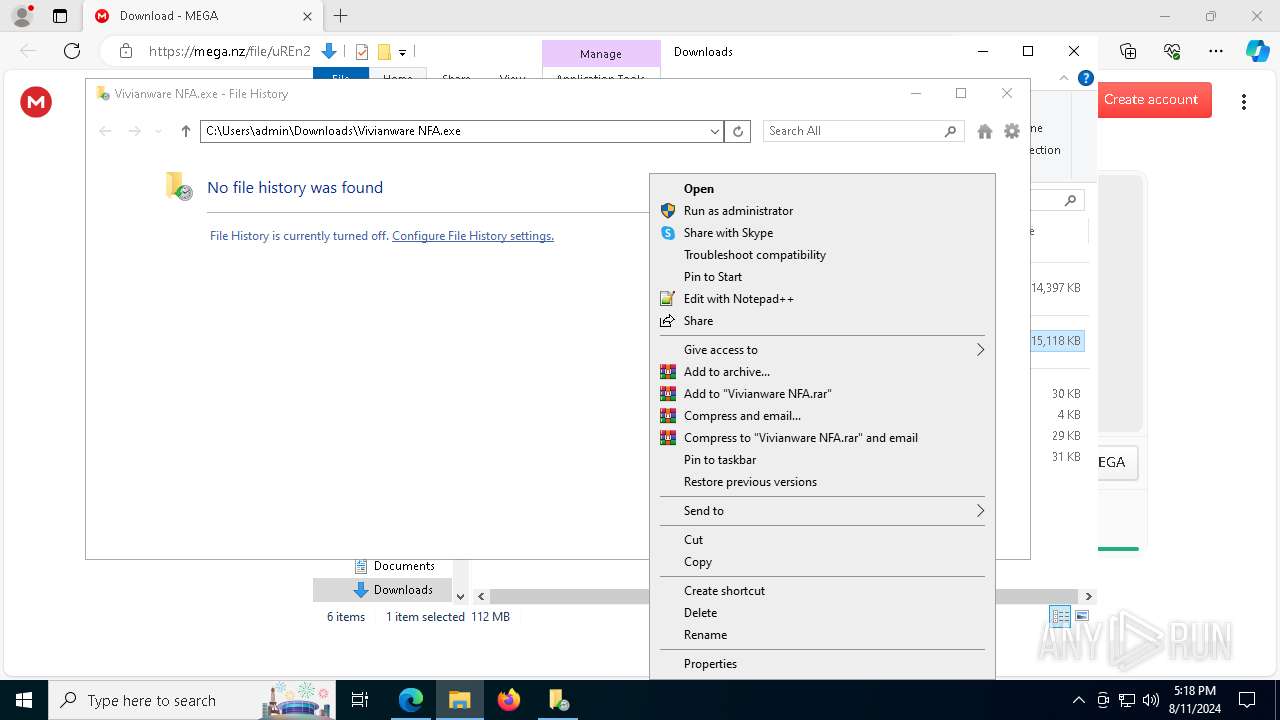Open a new Edge tab

[x=341, y=16]
